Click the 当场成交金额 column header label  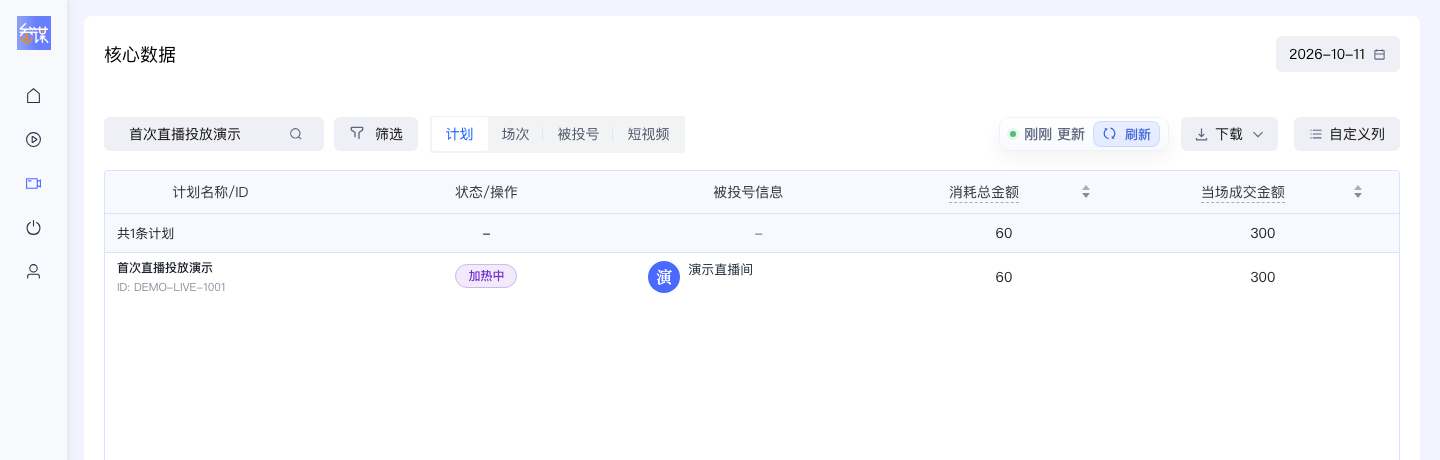[x=1243, y=192]
